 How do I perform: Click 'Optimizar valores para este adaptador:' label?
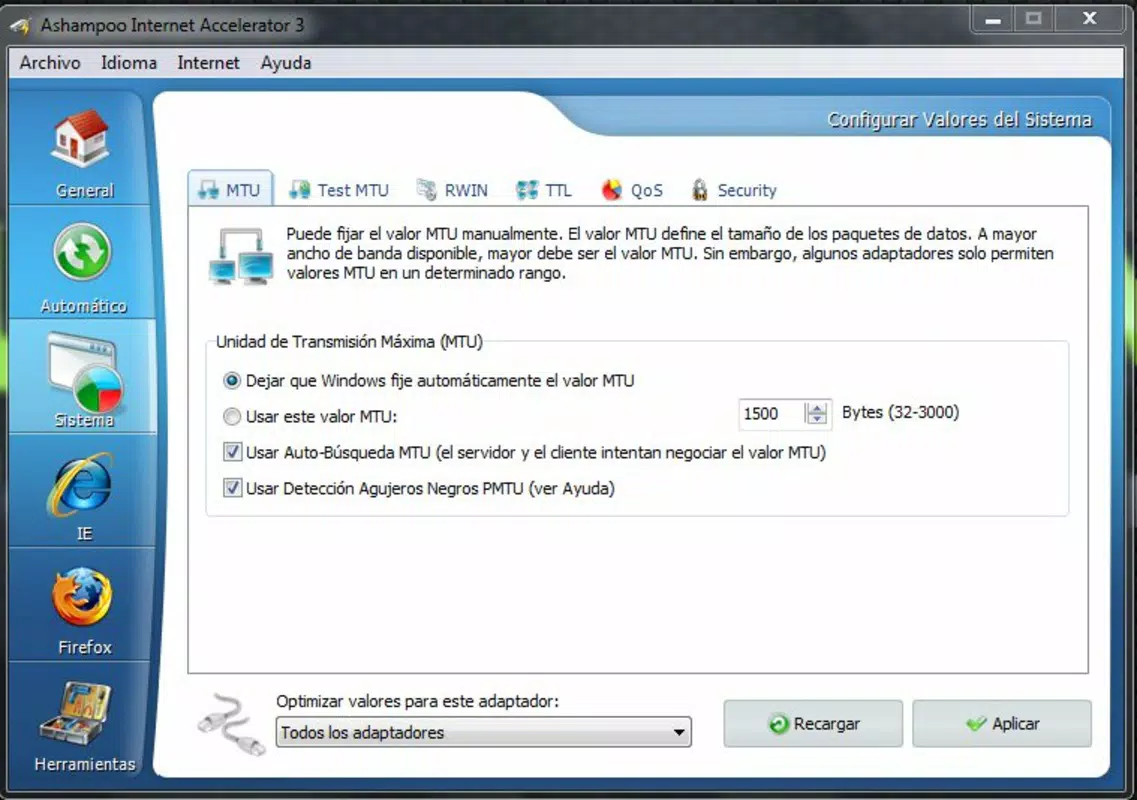click(x=418, y=701)
